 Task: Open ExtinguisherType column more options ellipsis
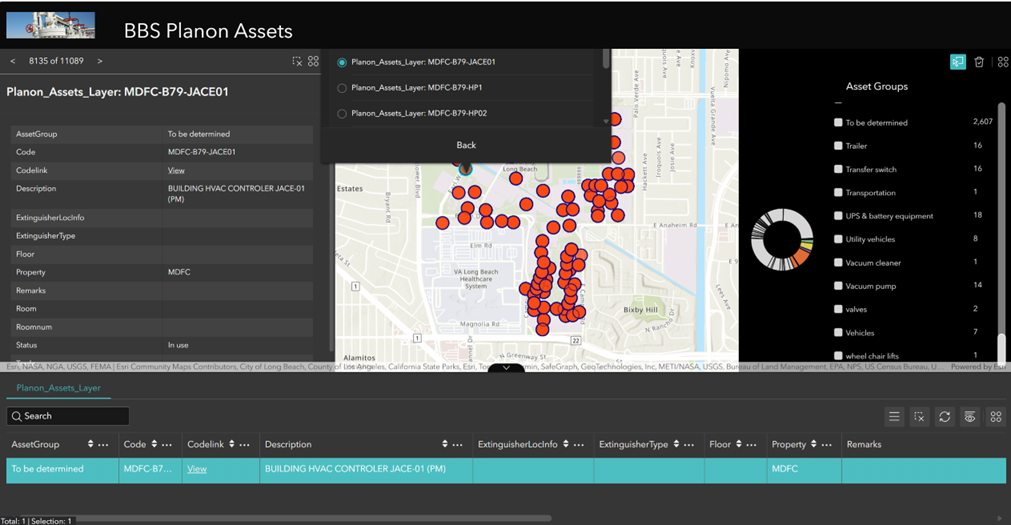coord(689,445)
